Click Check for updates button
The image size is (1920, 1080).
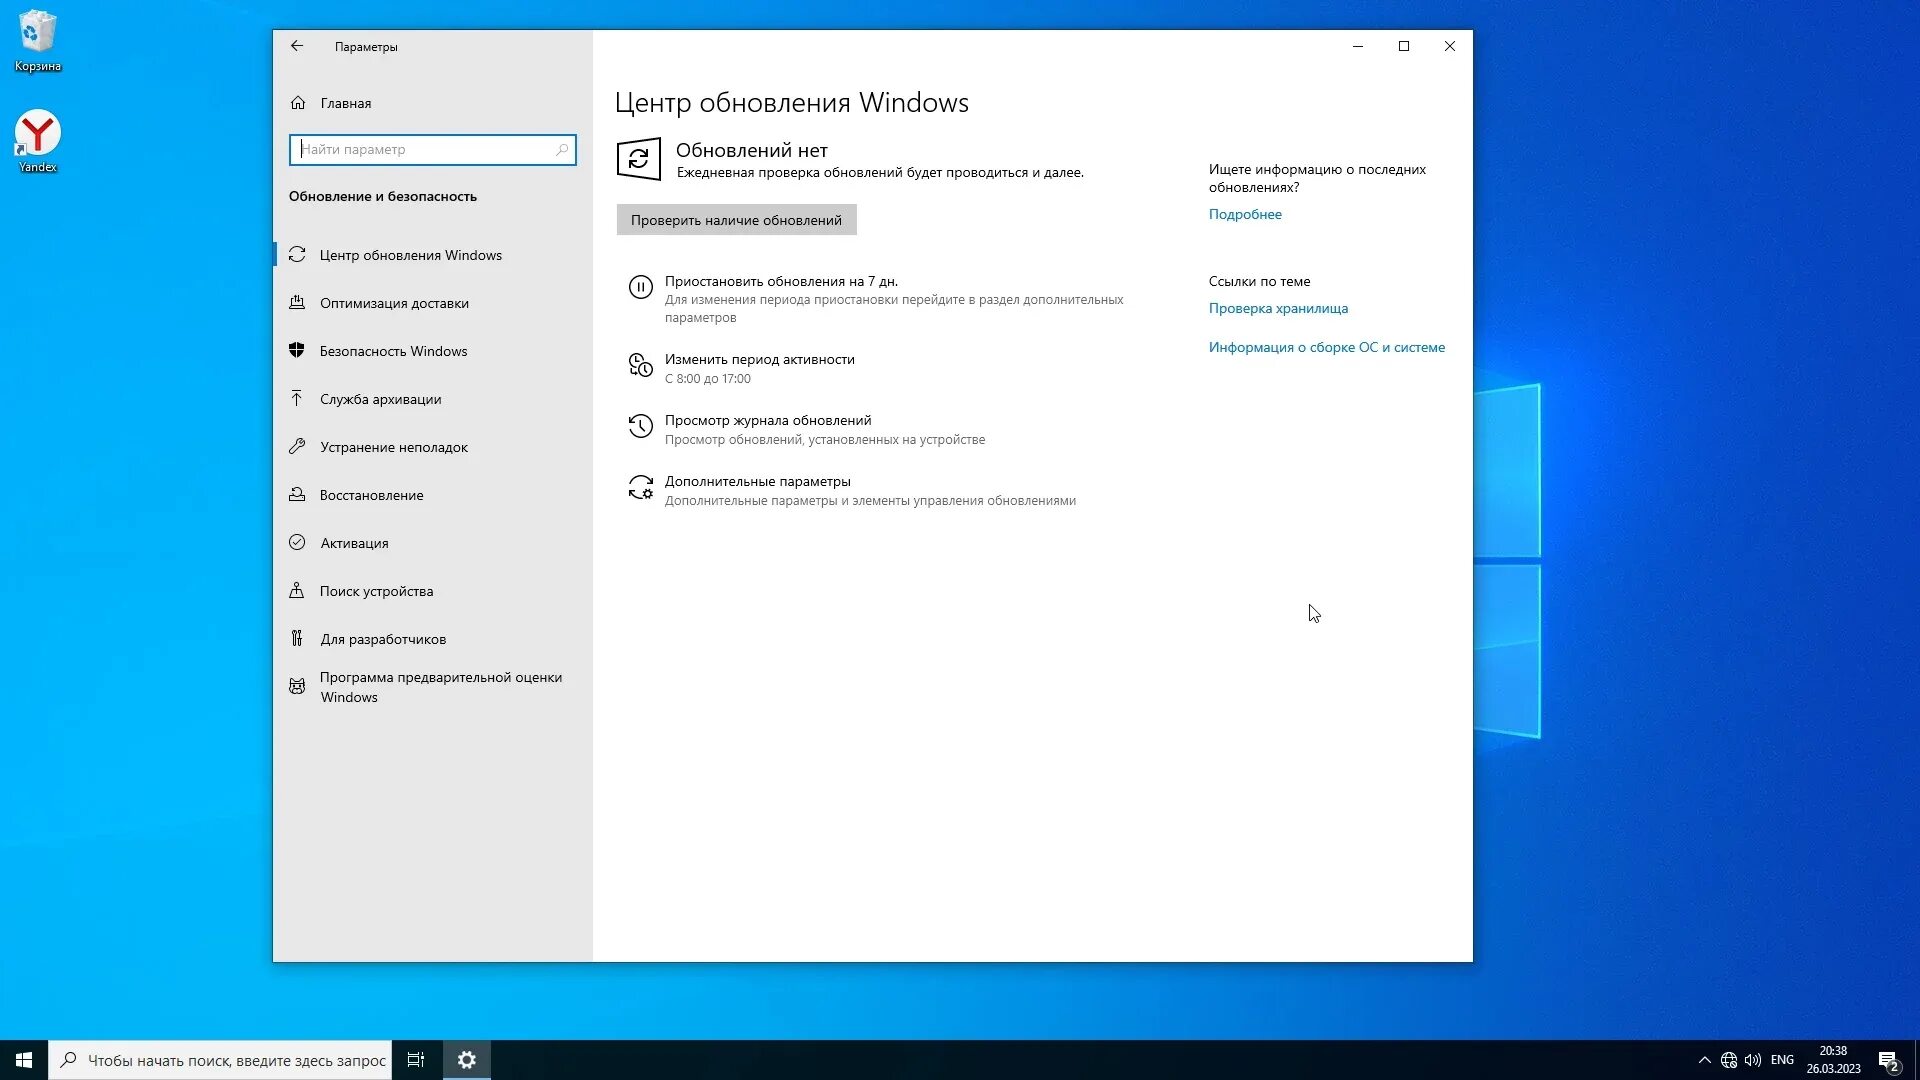tap(736, 220)
